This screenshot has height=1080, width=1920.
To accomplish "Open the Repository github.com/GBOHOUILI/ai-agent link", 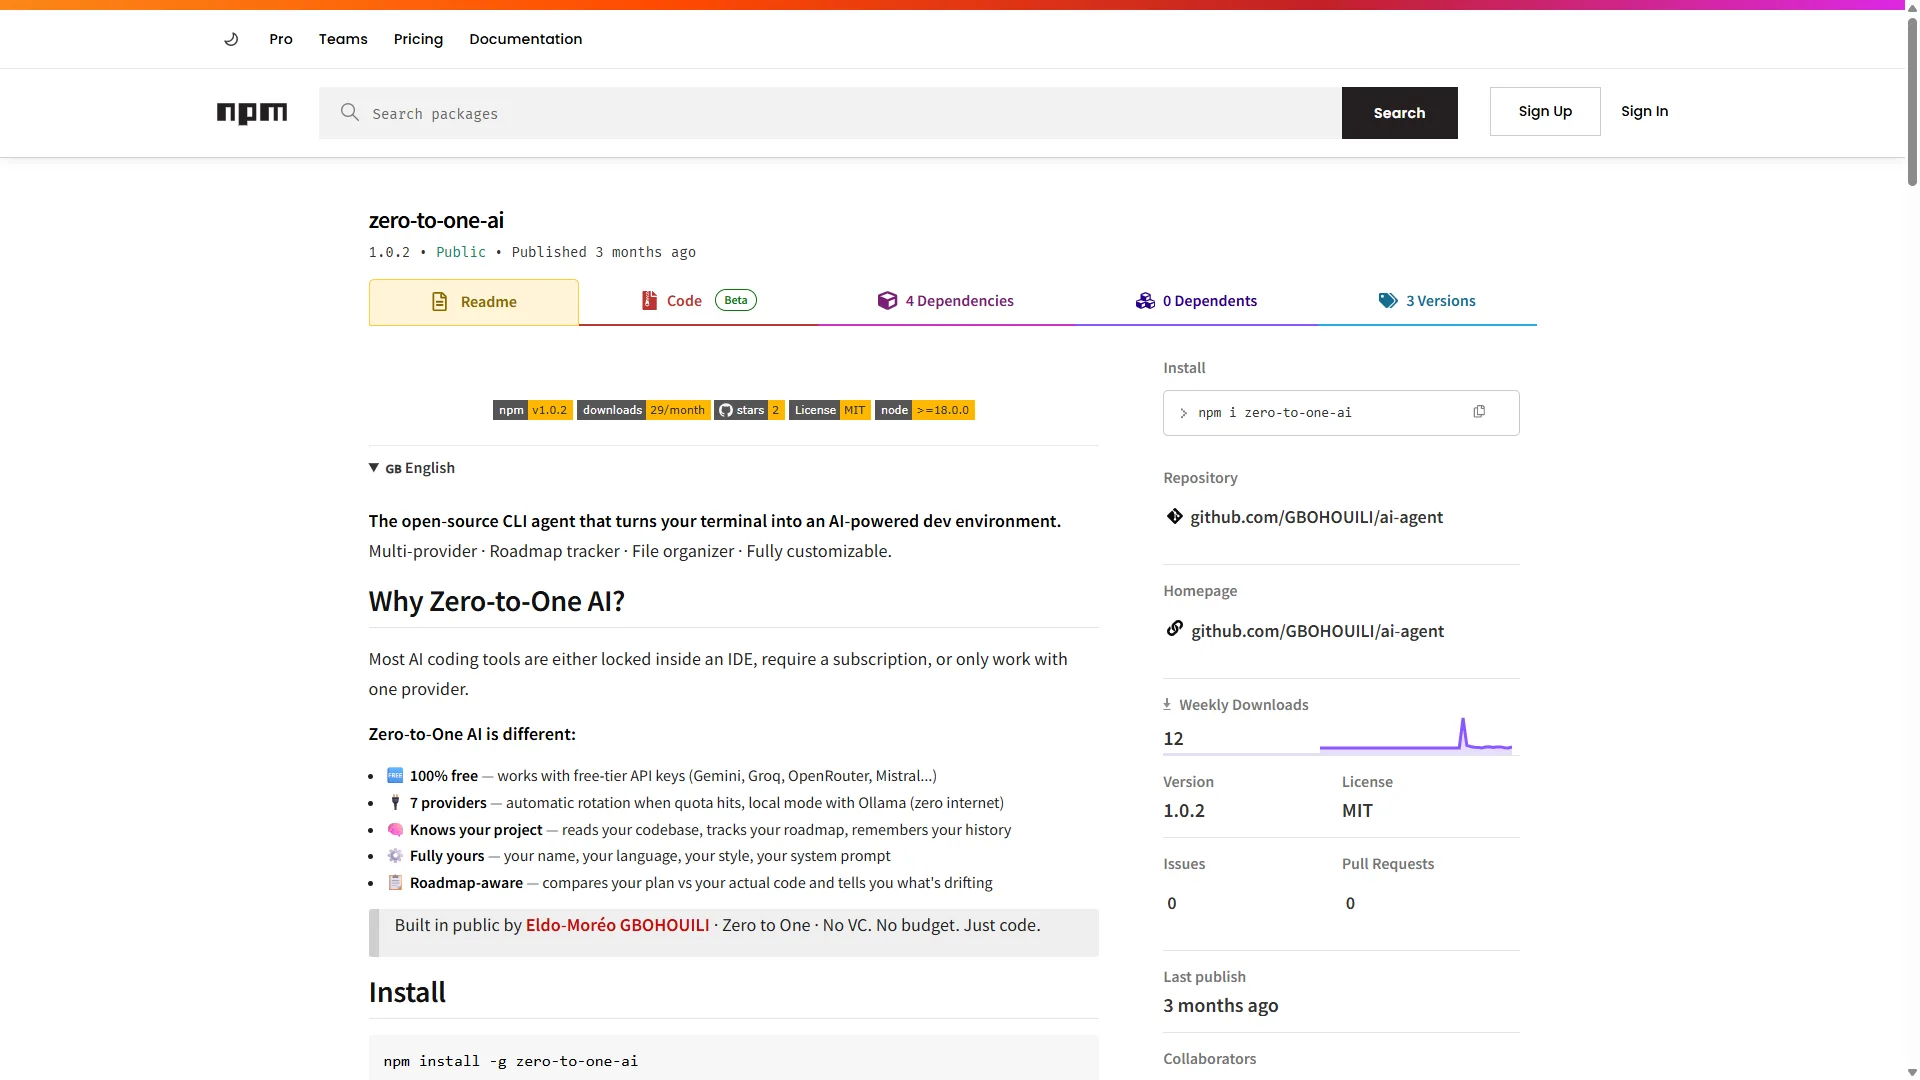I will point(1316,517).
